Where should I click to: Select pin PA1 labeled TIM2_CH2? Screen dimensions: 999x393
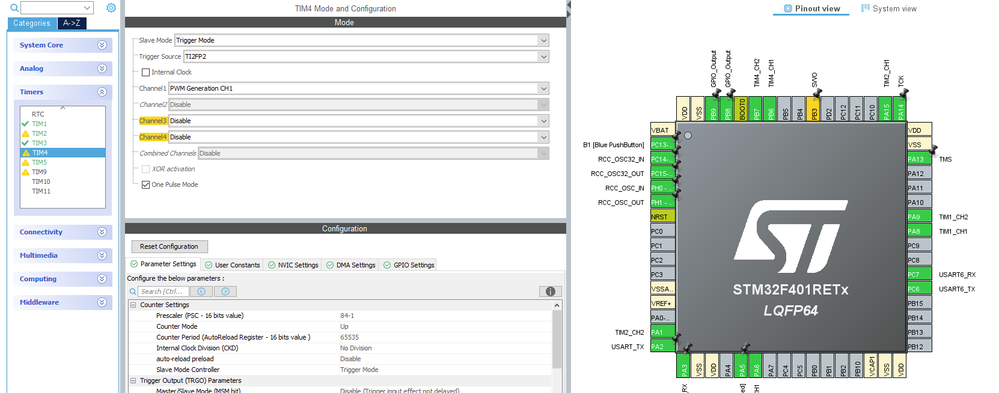663,332
